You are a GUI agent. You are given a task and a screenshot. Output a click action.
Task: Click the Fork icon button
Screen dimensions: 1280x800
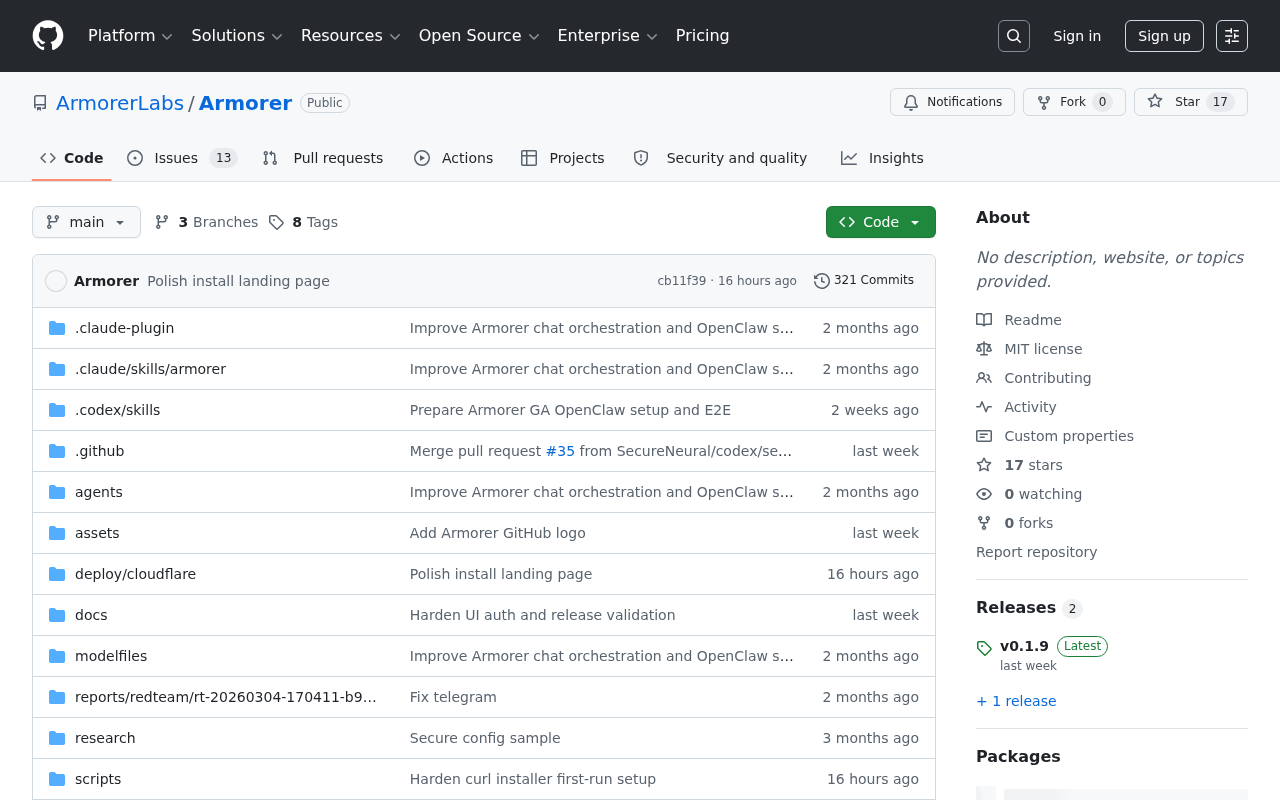click(1044, 102)
